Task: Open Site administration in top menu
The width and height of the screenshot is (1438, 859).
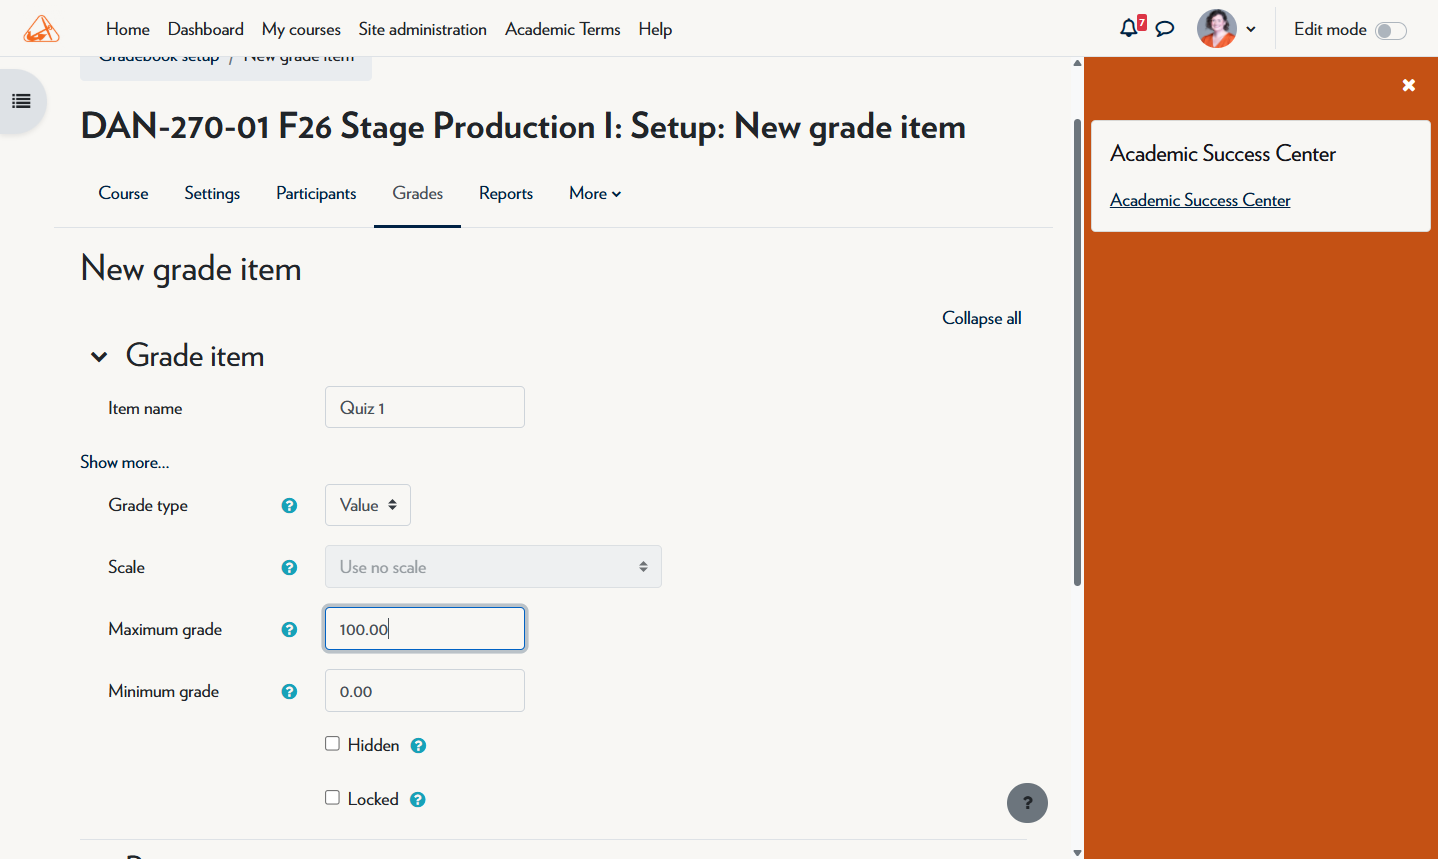Action: click(x=423, y=29)
